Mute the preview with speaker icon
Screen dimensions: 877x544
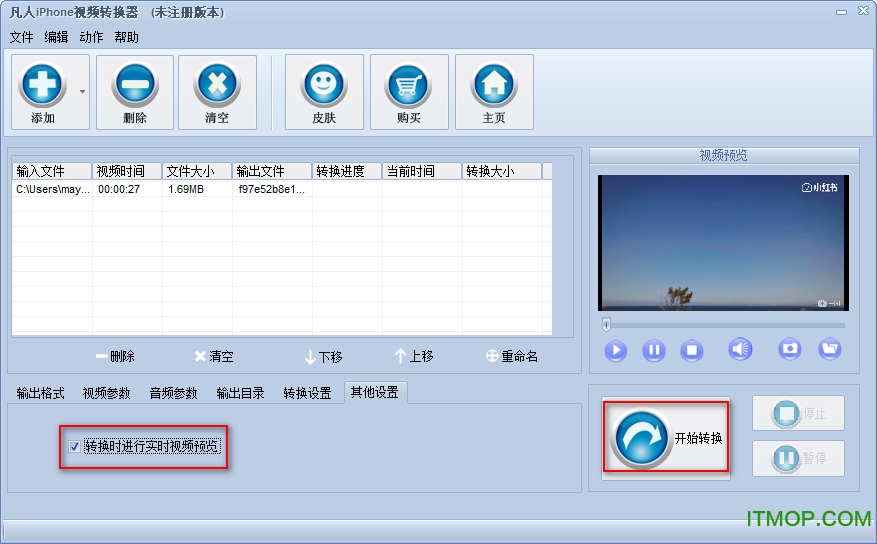740,349
